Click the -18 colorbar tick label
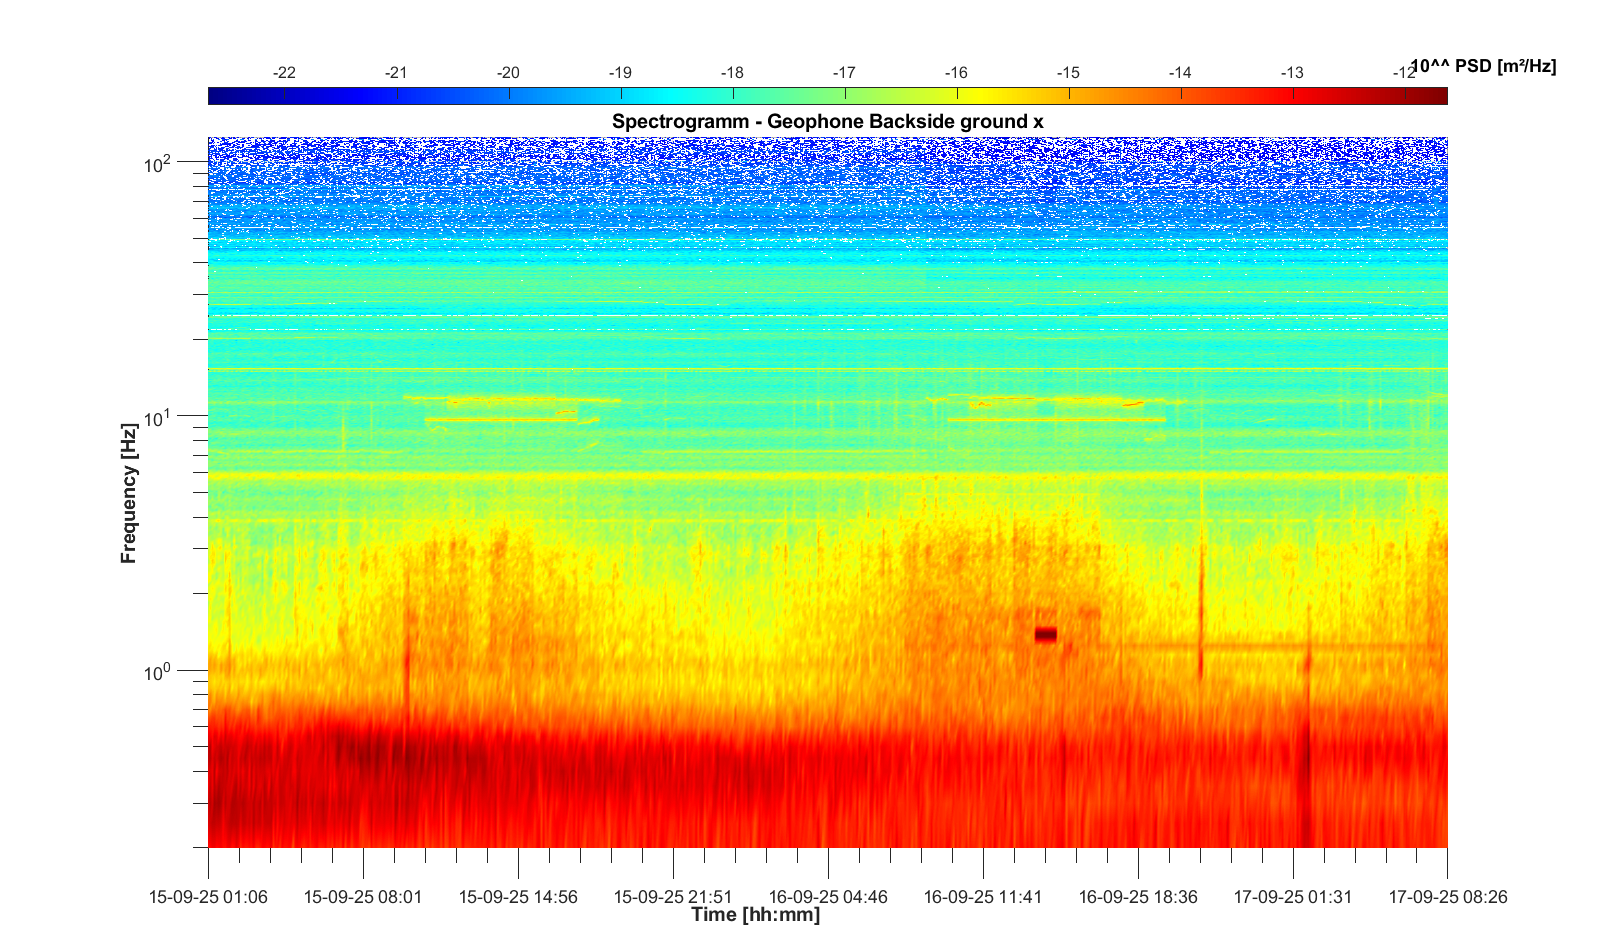 732,73
